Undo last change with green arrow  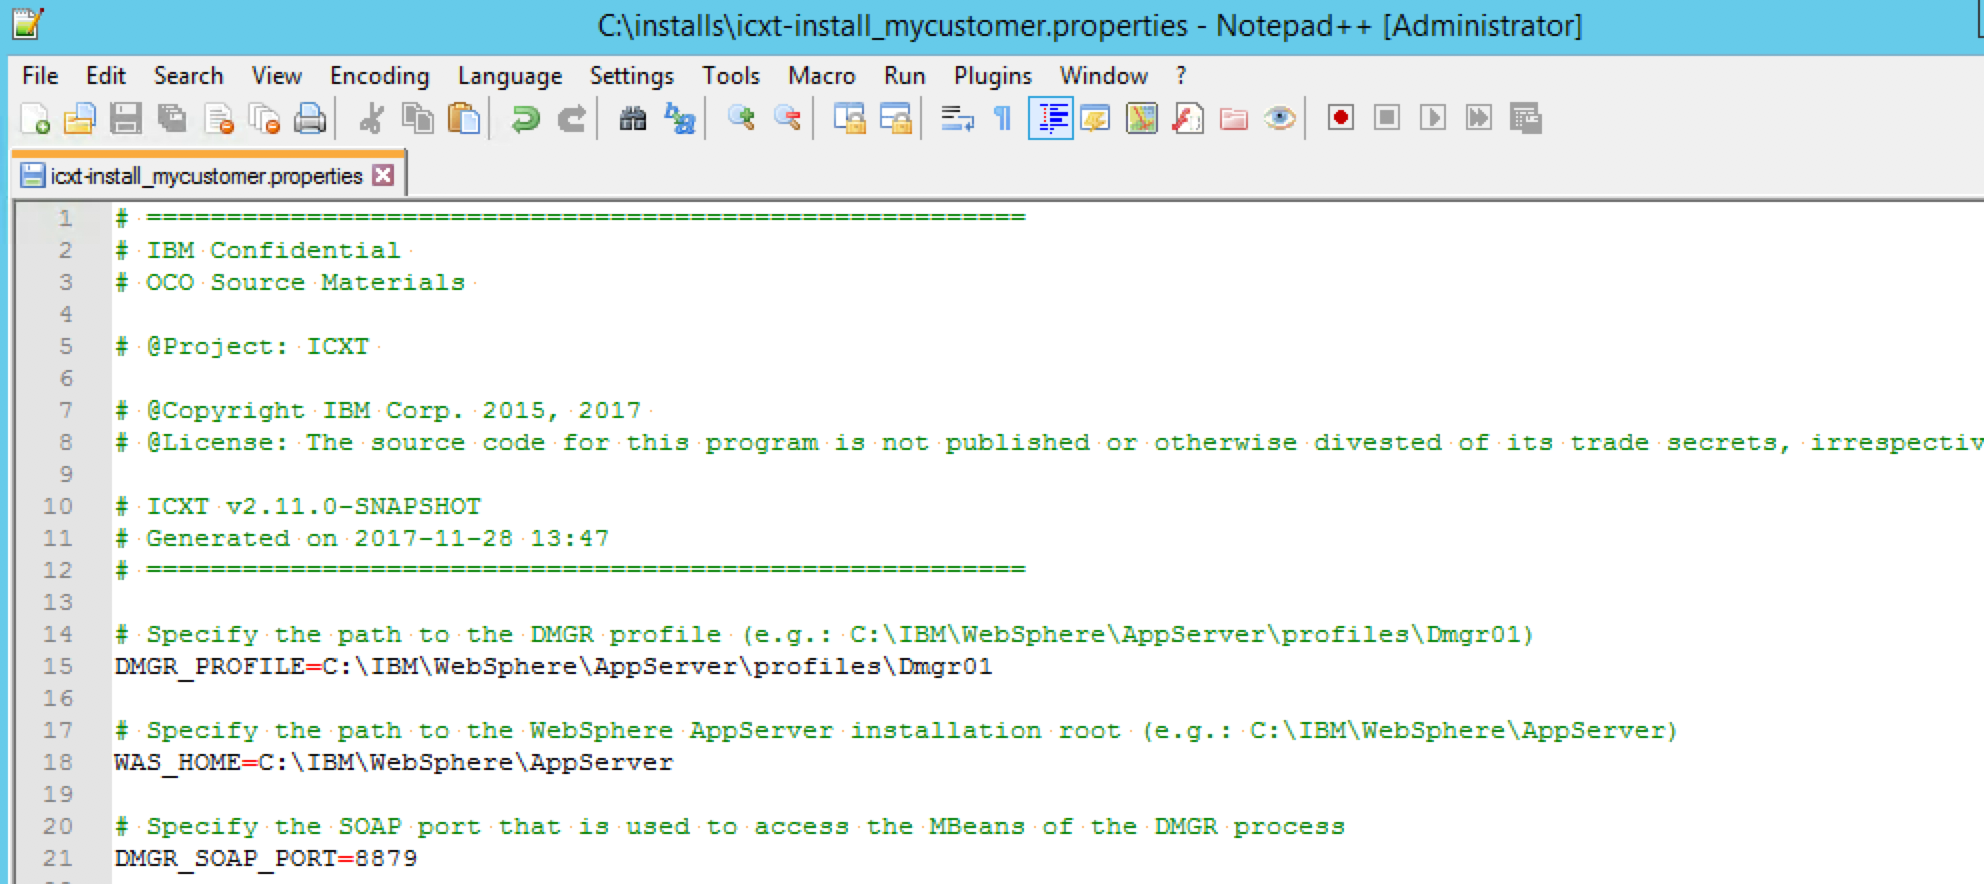click(525, 119)
